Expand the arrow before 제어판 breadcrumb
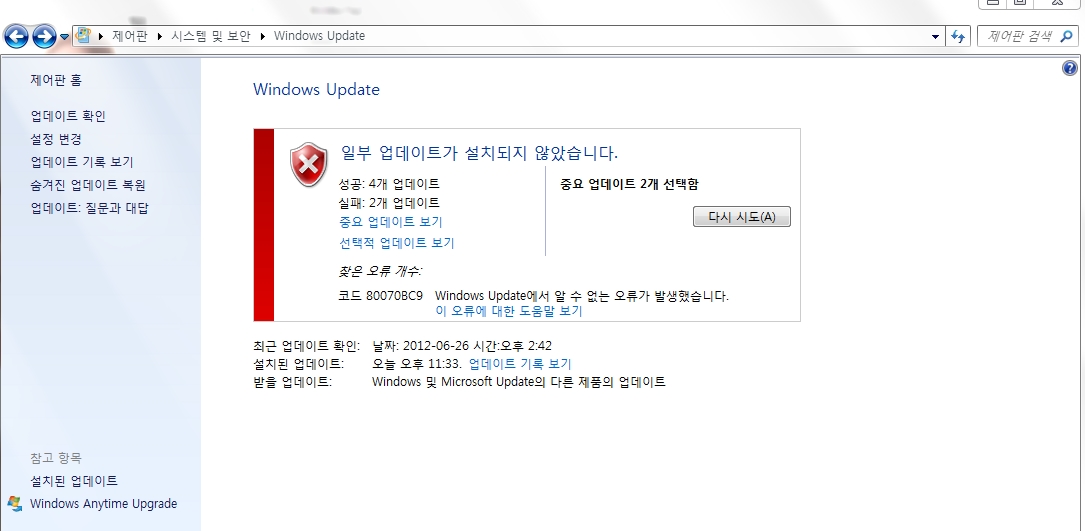 point(101,36)
